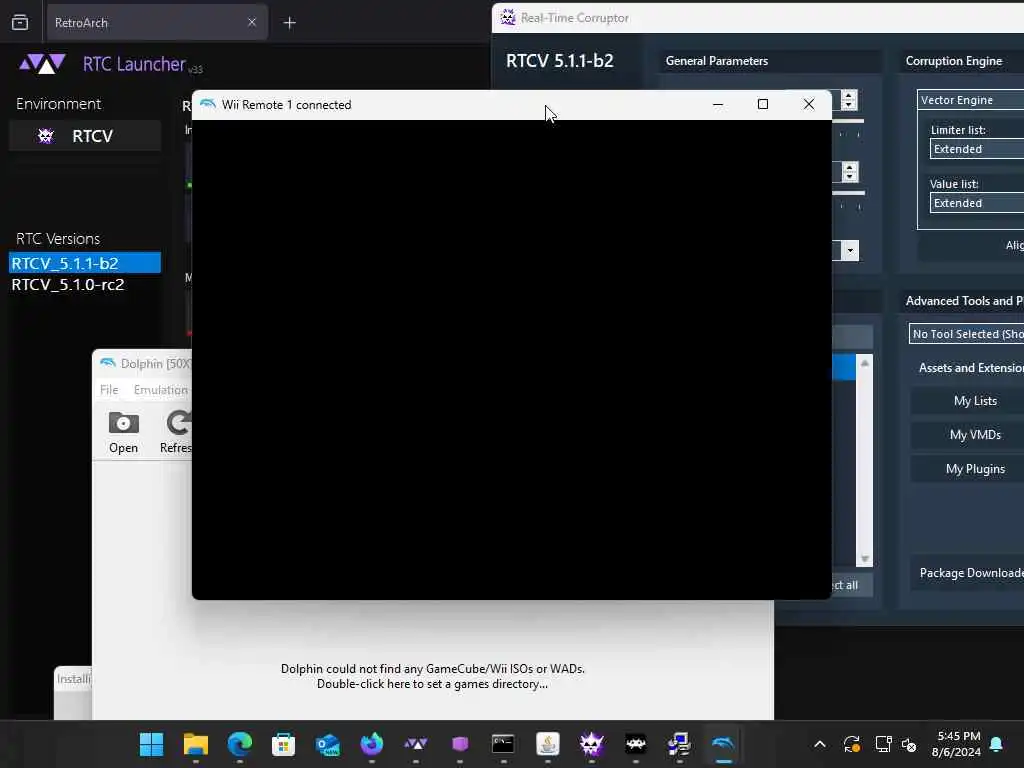
Task: Switch to Dolphin emulator in the taskbar
Action: click(723, 744)
